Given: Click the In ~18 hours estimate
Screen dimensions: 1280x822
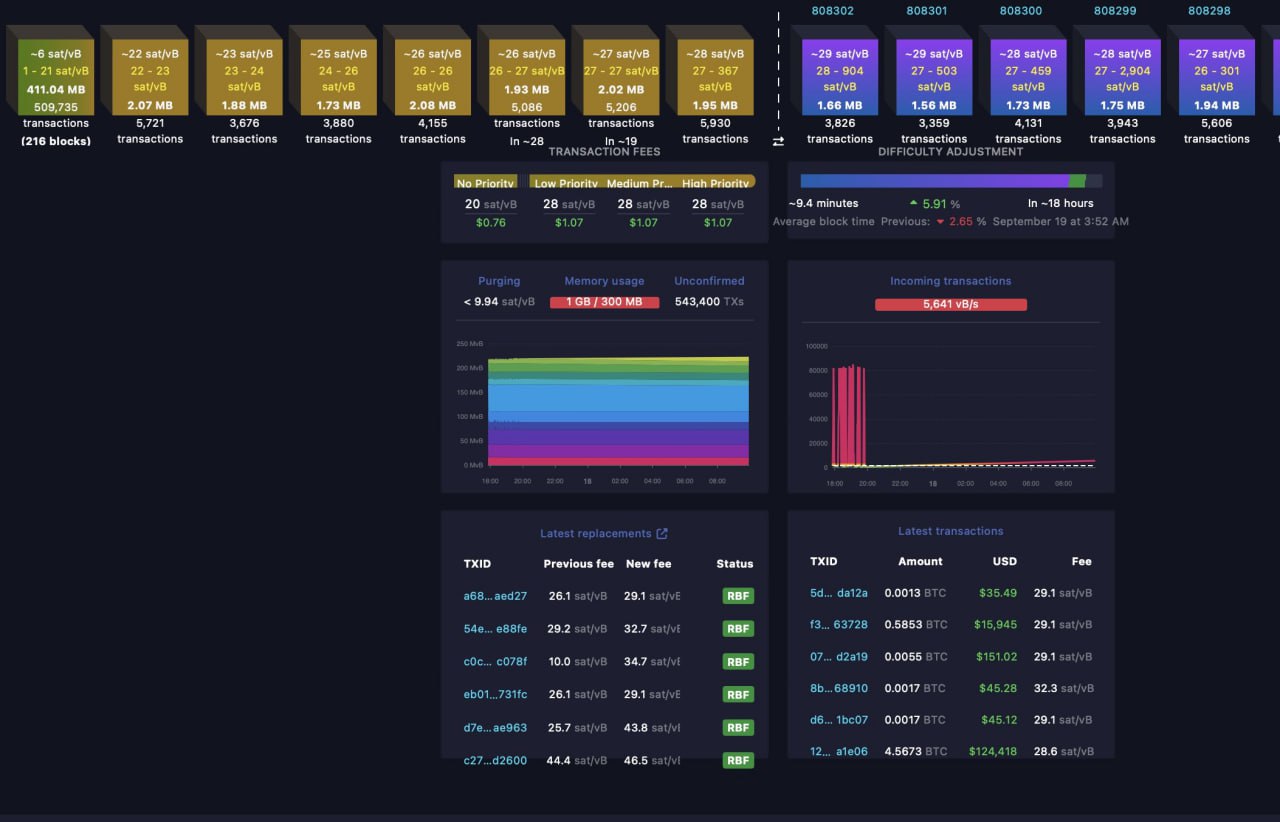Looking at the screenshot, I should click(x=1061, y=203).
